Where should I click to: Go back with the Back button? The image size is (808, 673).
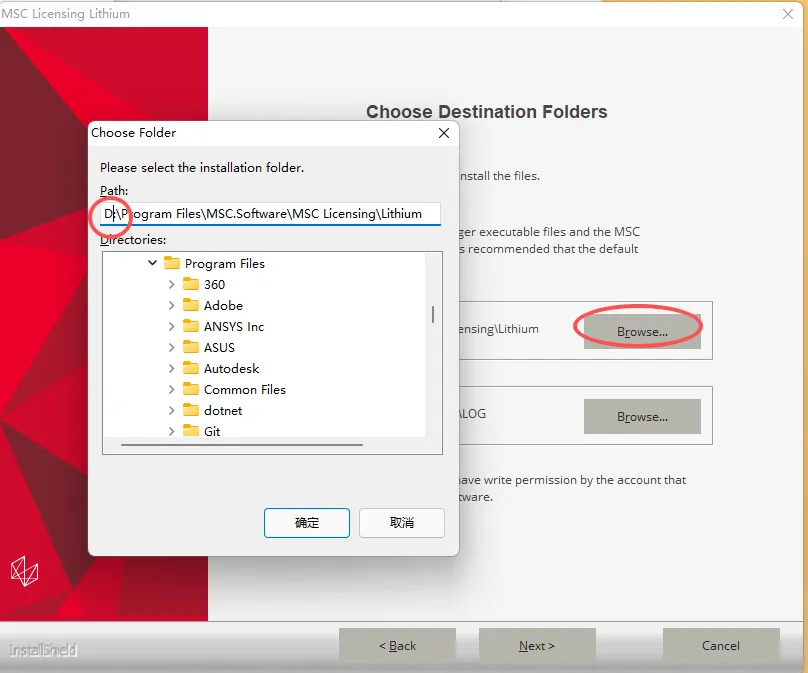point(397,646)
